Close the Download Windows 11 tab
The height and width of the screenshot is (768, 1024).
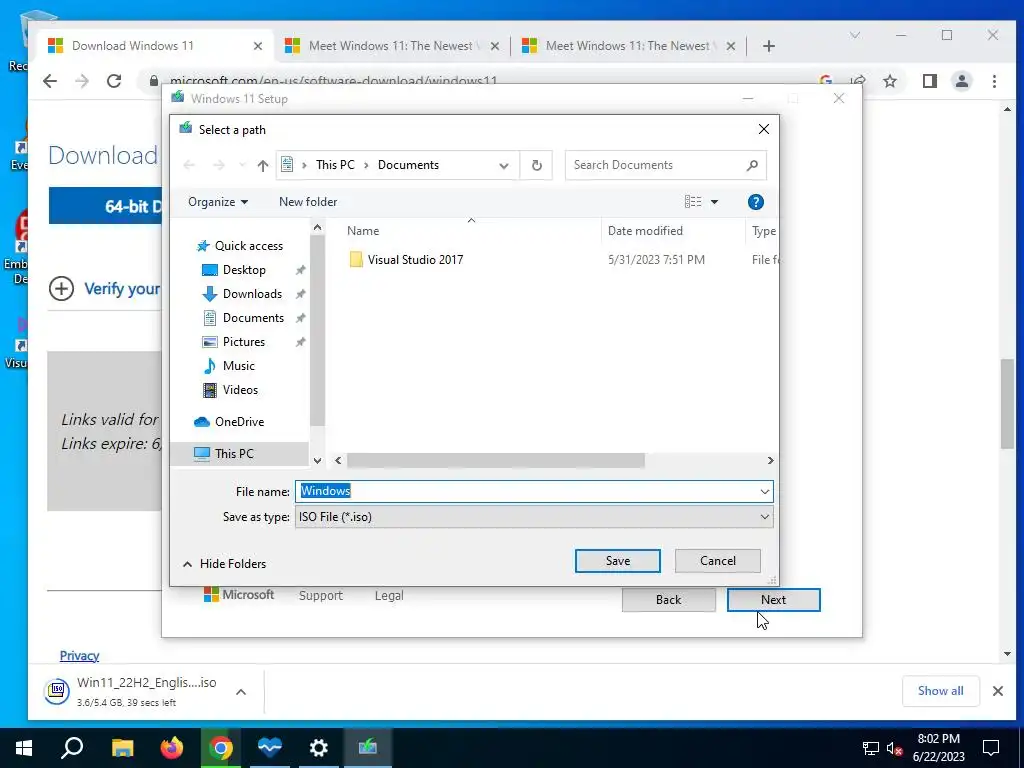[x=258, y=46]
